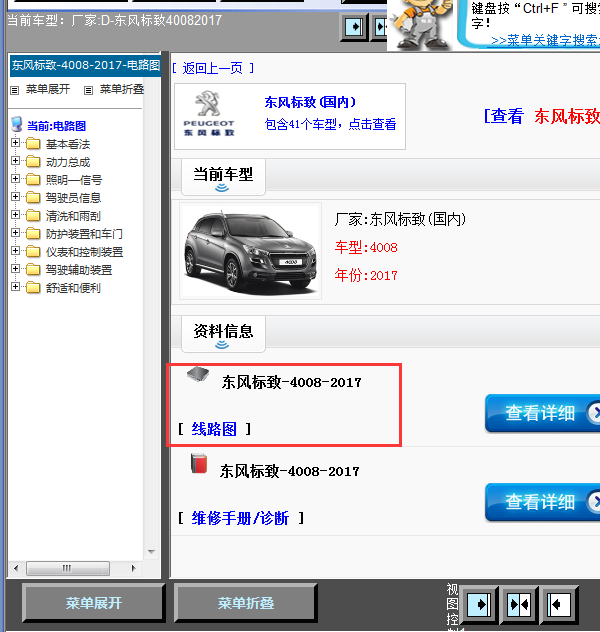Click the 当前:电路图 tree root

(56, 126)
